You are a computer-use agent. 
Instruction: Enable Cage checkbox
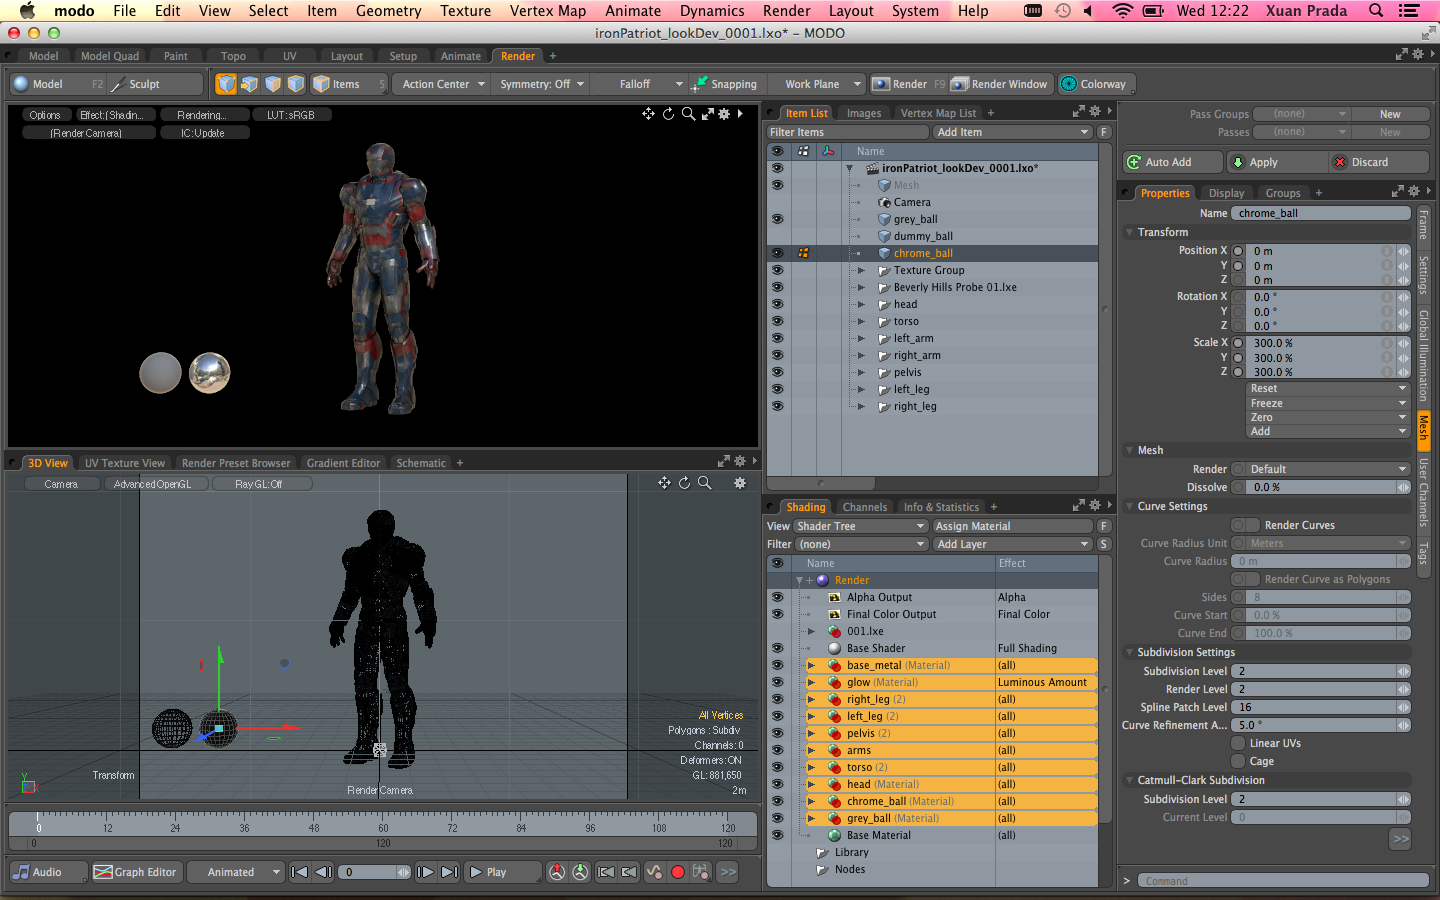1238,761
